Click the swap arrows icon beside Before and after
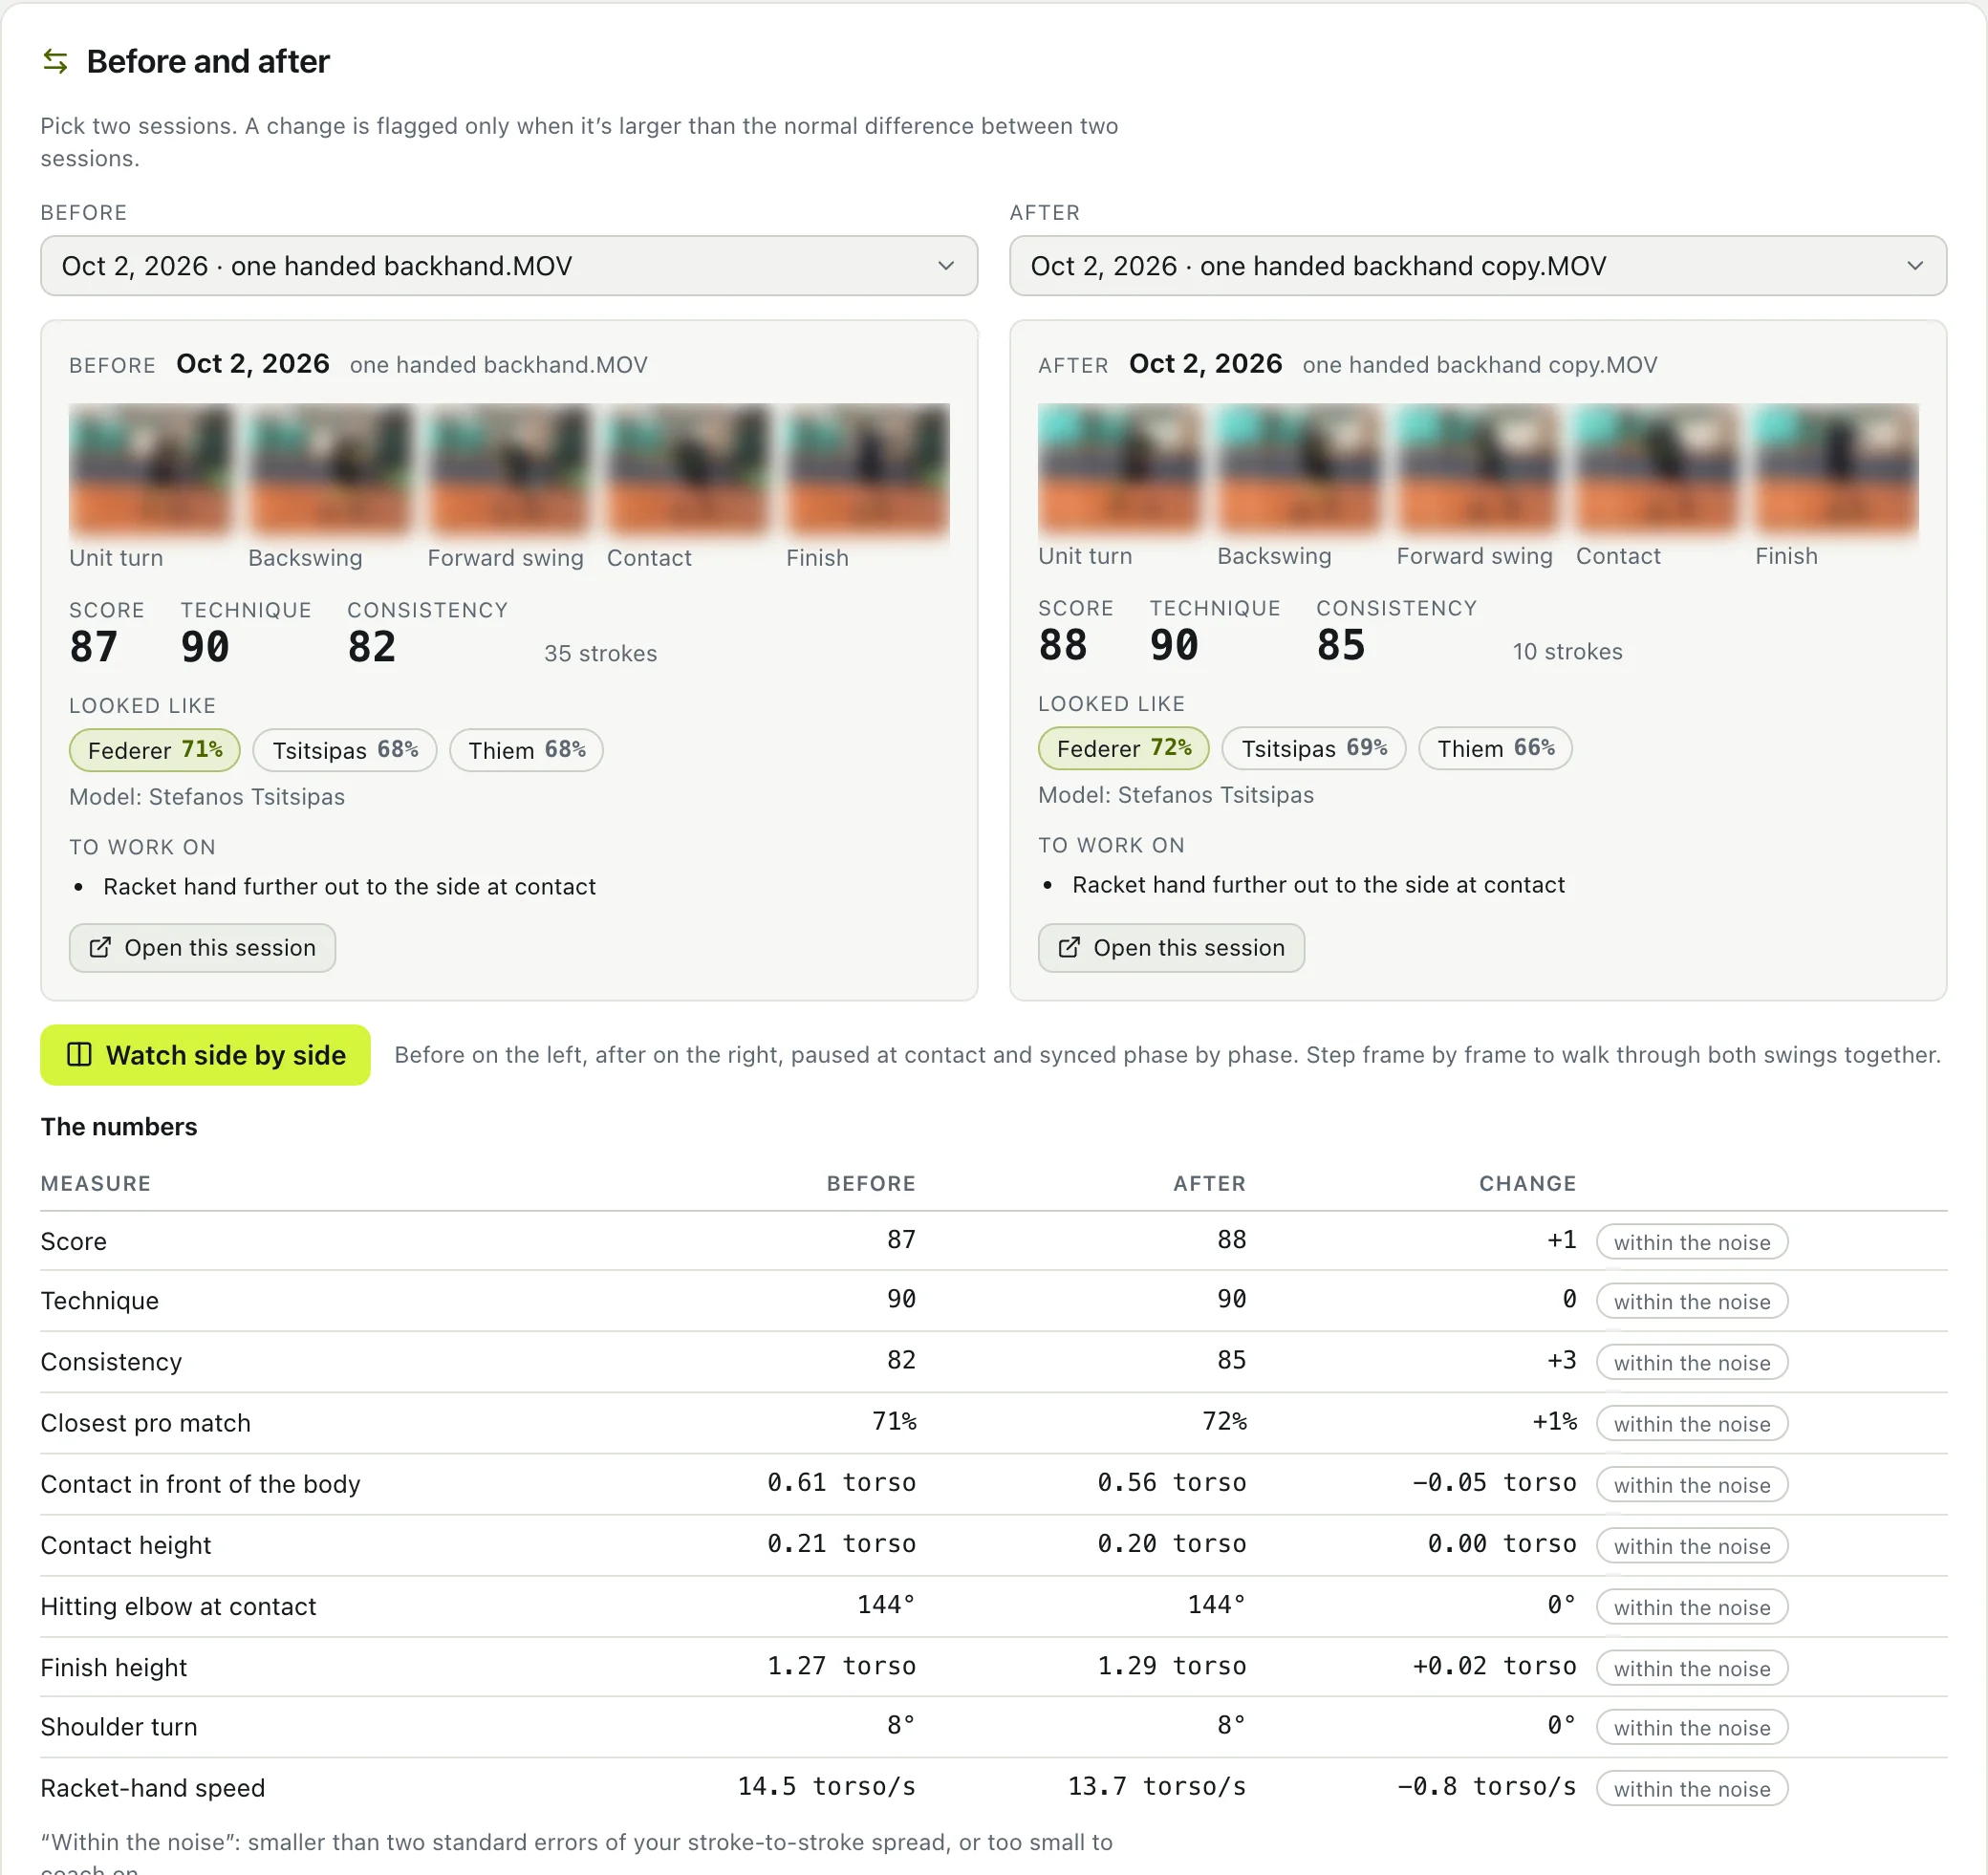The height and width of the screenshot is (1875, 1988). click(x=55, y=61)
